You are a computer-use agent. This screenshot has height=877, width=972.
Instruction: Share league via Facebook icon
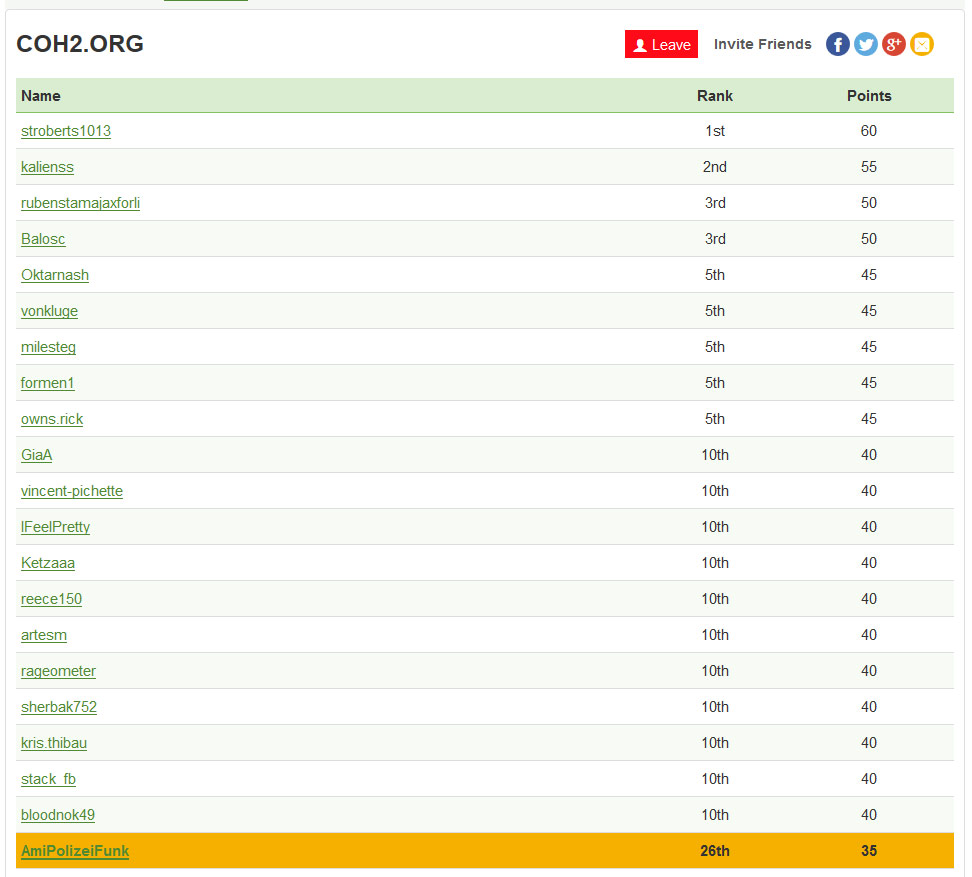[x=837, y=44]
